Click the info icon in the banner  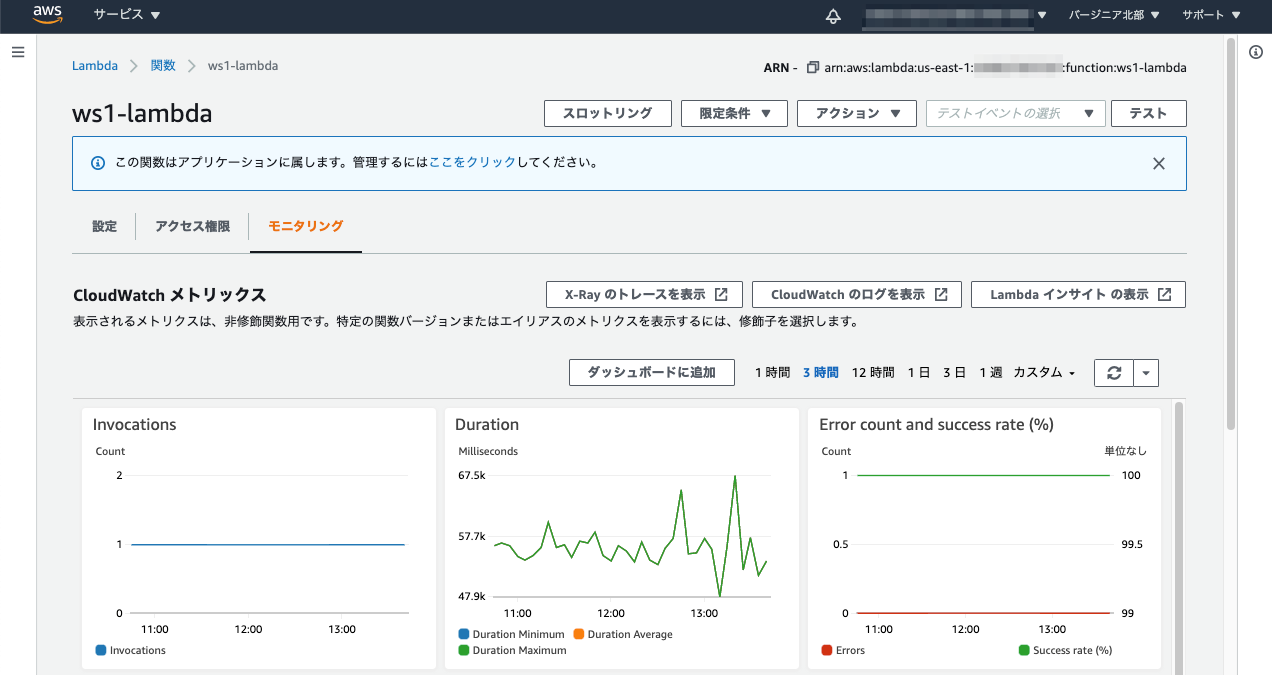coord(98,163)
